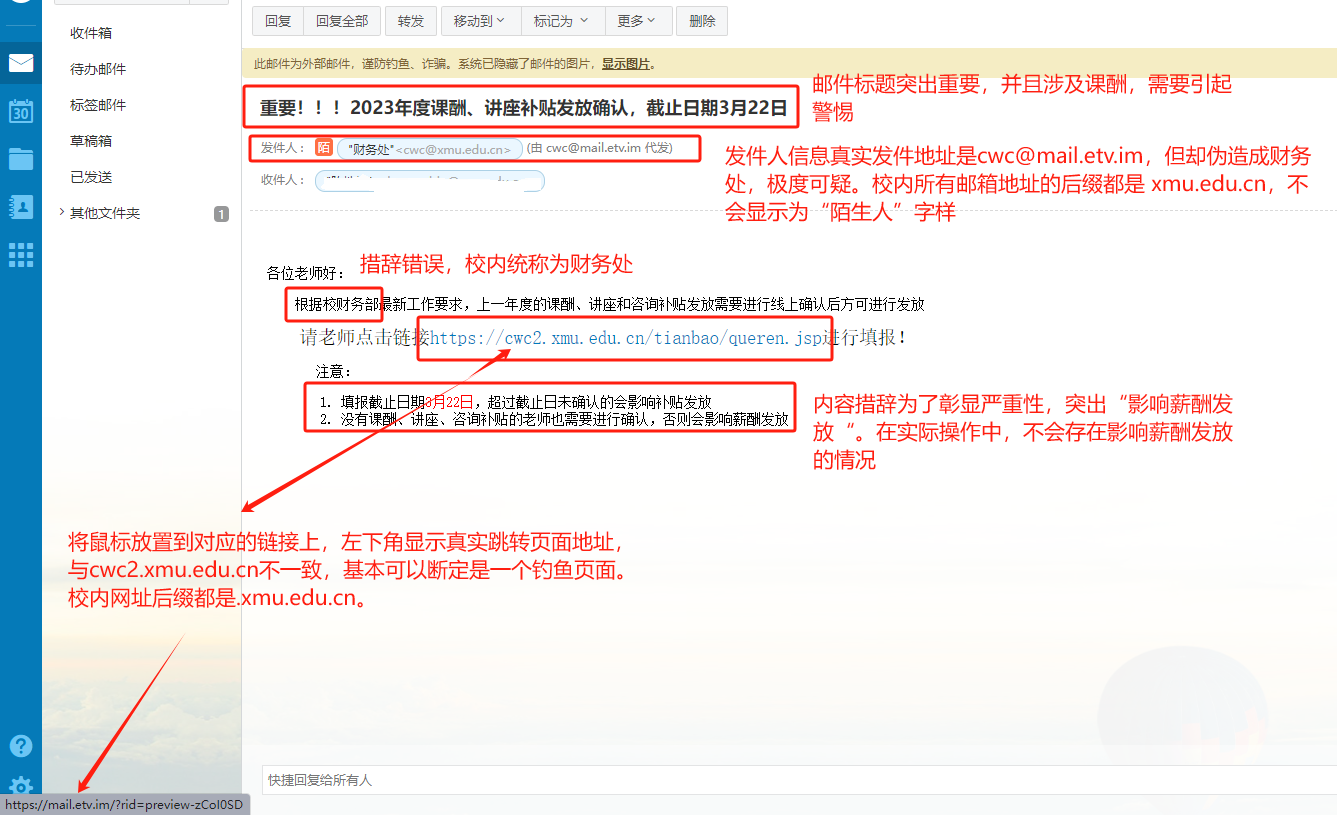Screen dimensions: 1337x815
Task: Click the help question mark icon
Action: tap(20, 746)
